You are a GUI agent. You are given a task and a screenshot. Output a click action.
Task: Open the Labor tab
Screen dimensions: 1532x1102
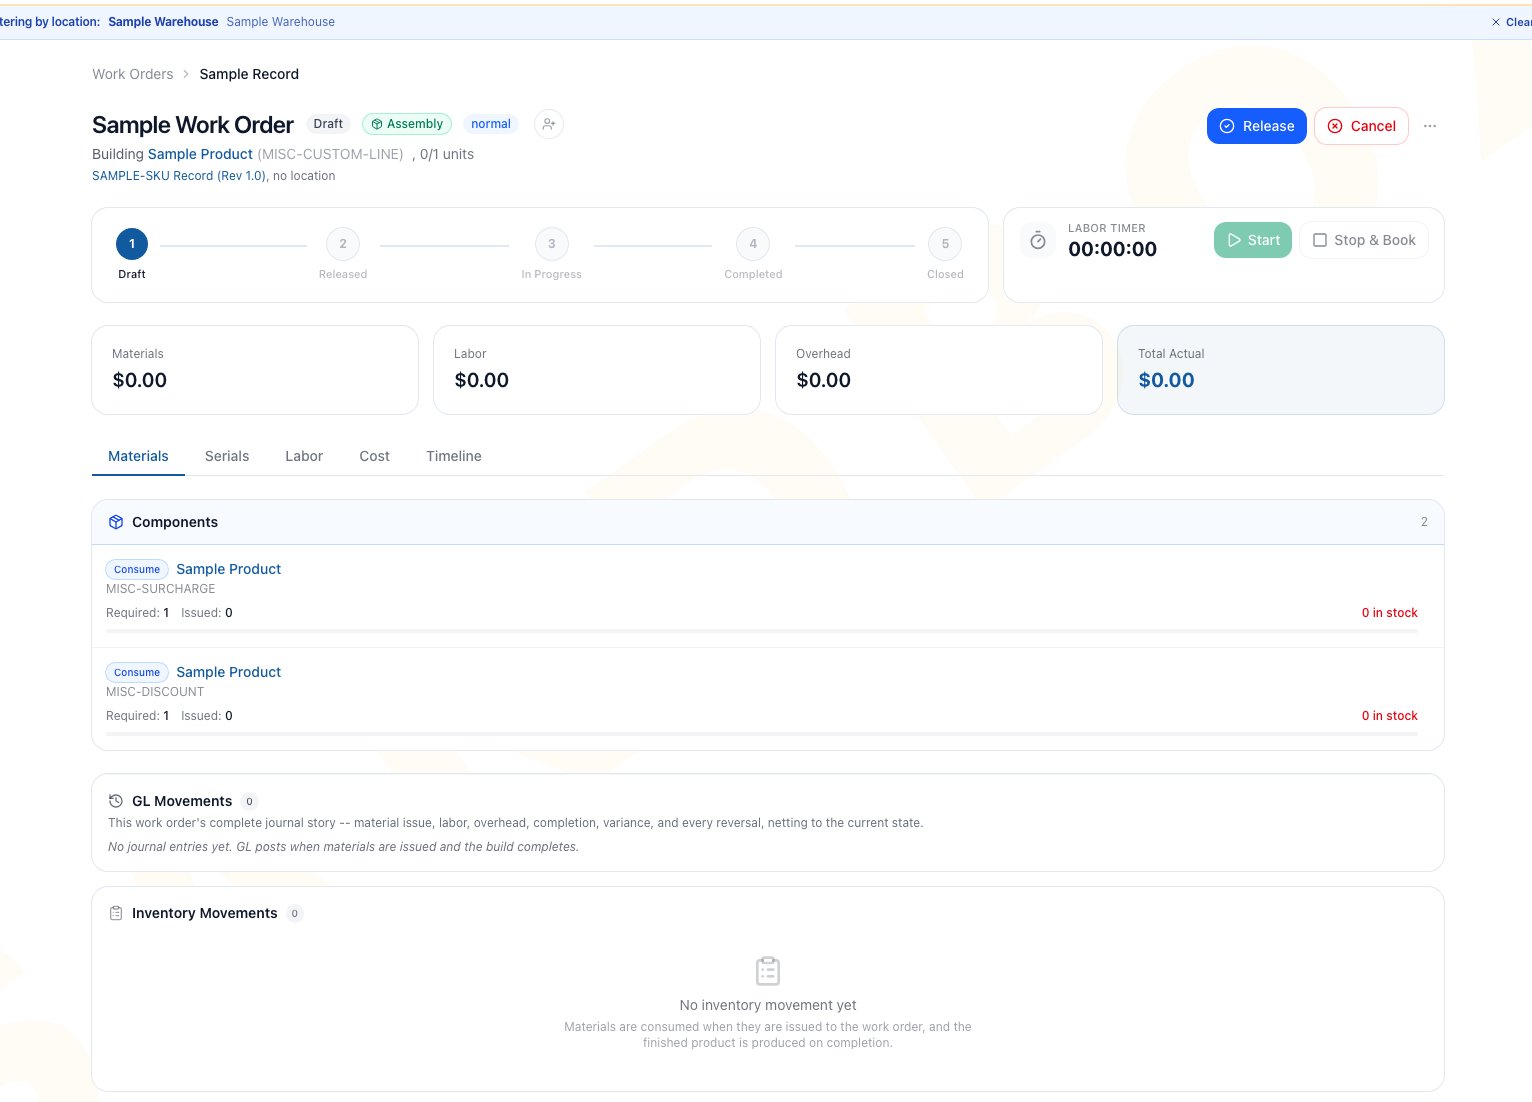tap(304, 456)
